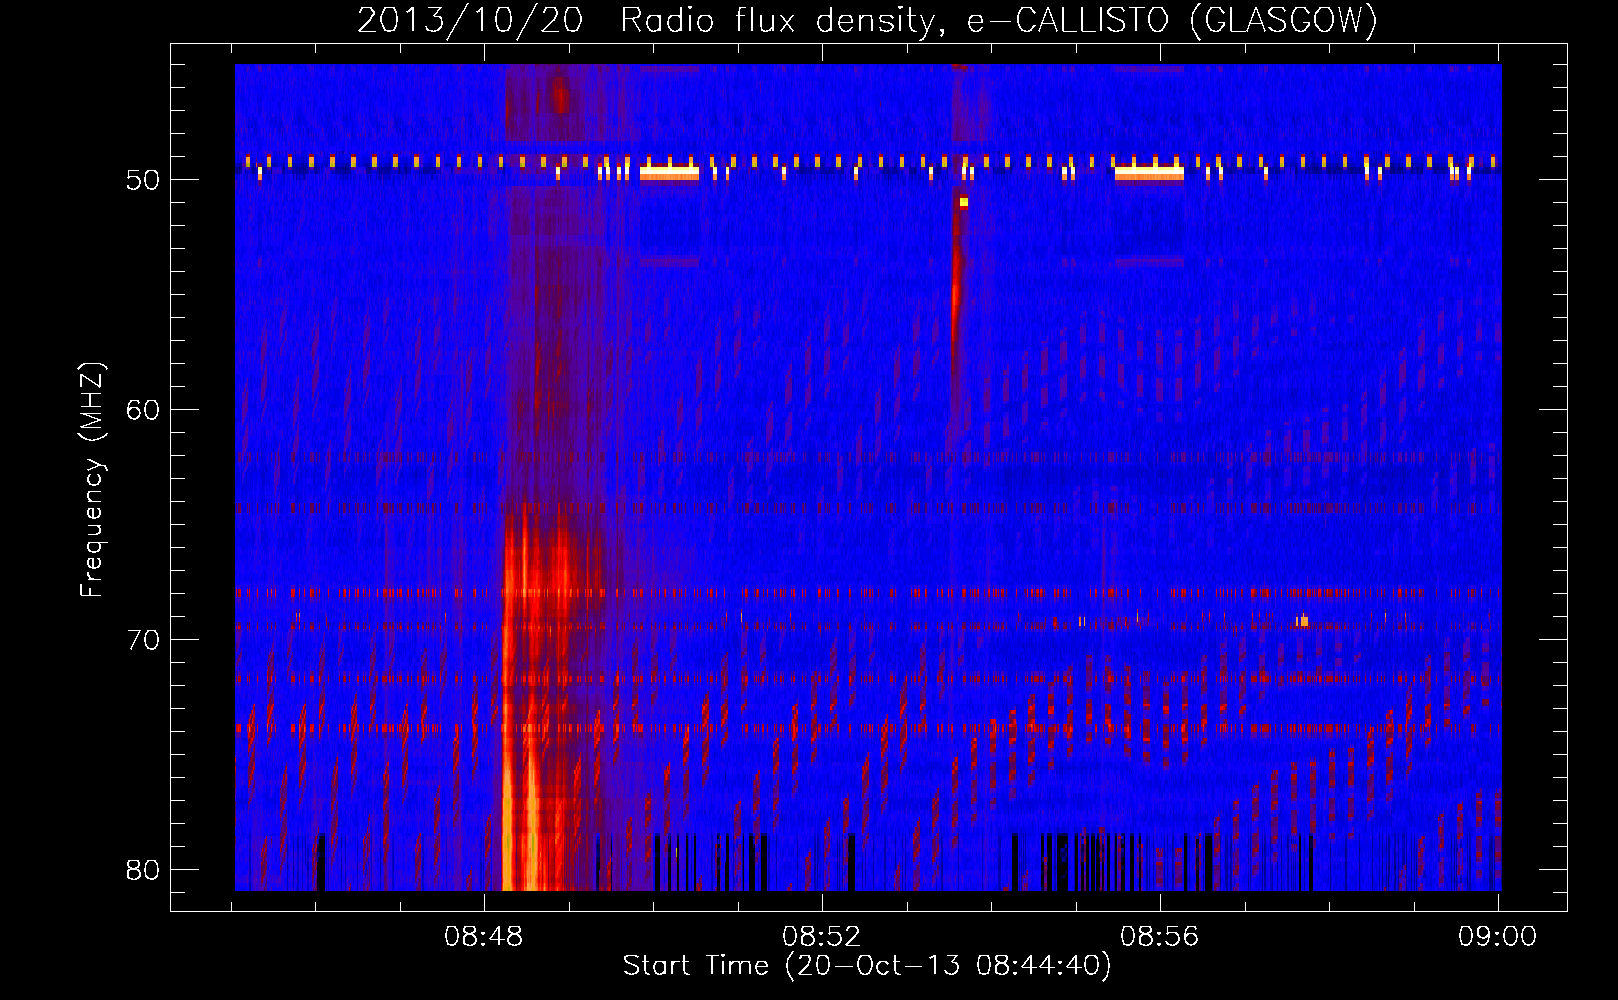Click the 70 frequency tick label
1618x1000 pixels.
tap(144, 640)
